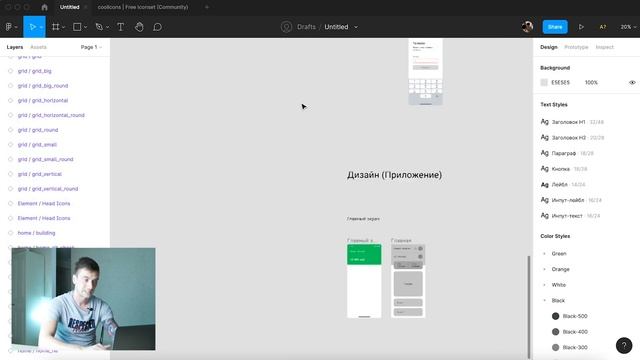This screenshot has width=640, height=360.
Task: Add new tab with plus icon
Action: click(x=207, y=7)
